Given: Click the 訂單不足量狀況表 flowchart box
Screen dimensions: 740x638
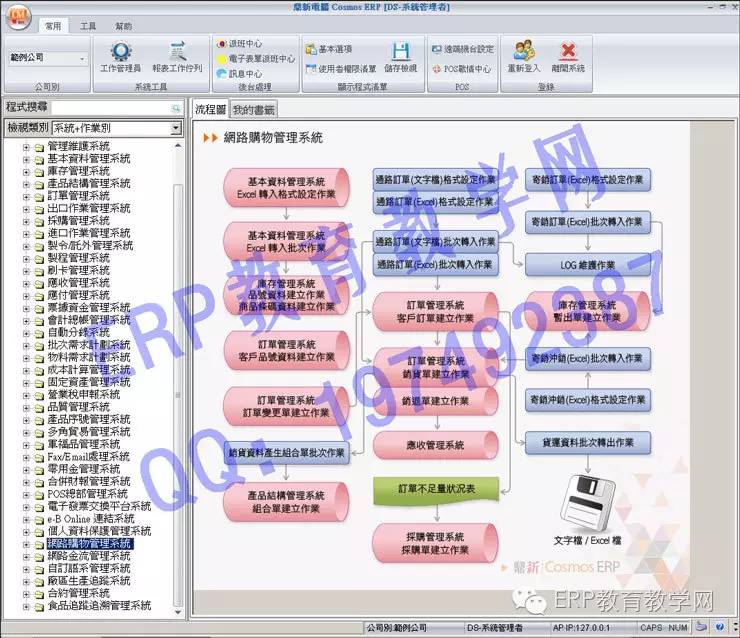Looking at the screenshot, I should tap(436, 489).
